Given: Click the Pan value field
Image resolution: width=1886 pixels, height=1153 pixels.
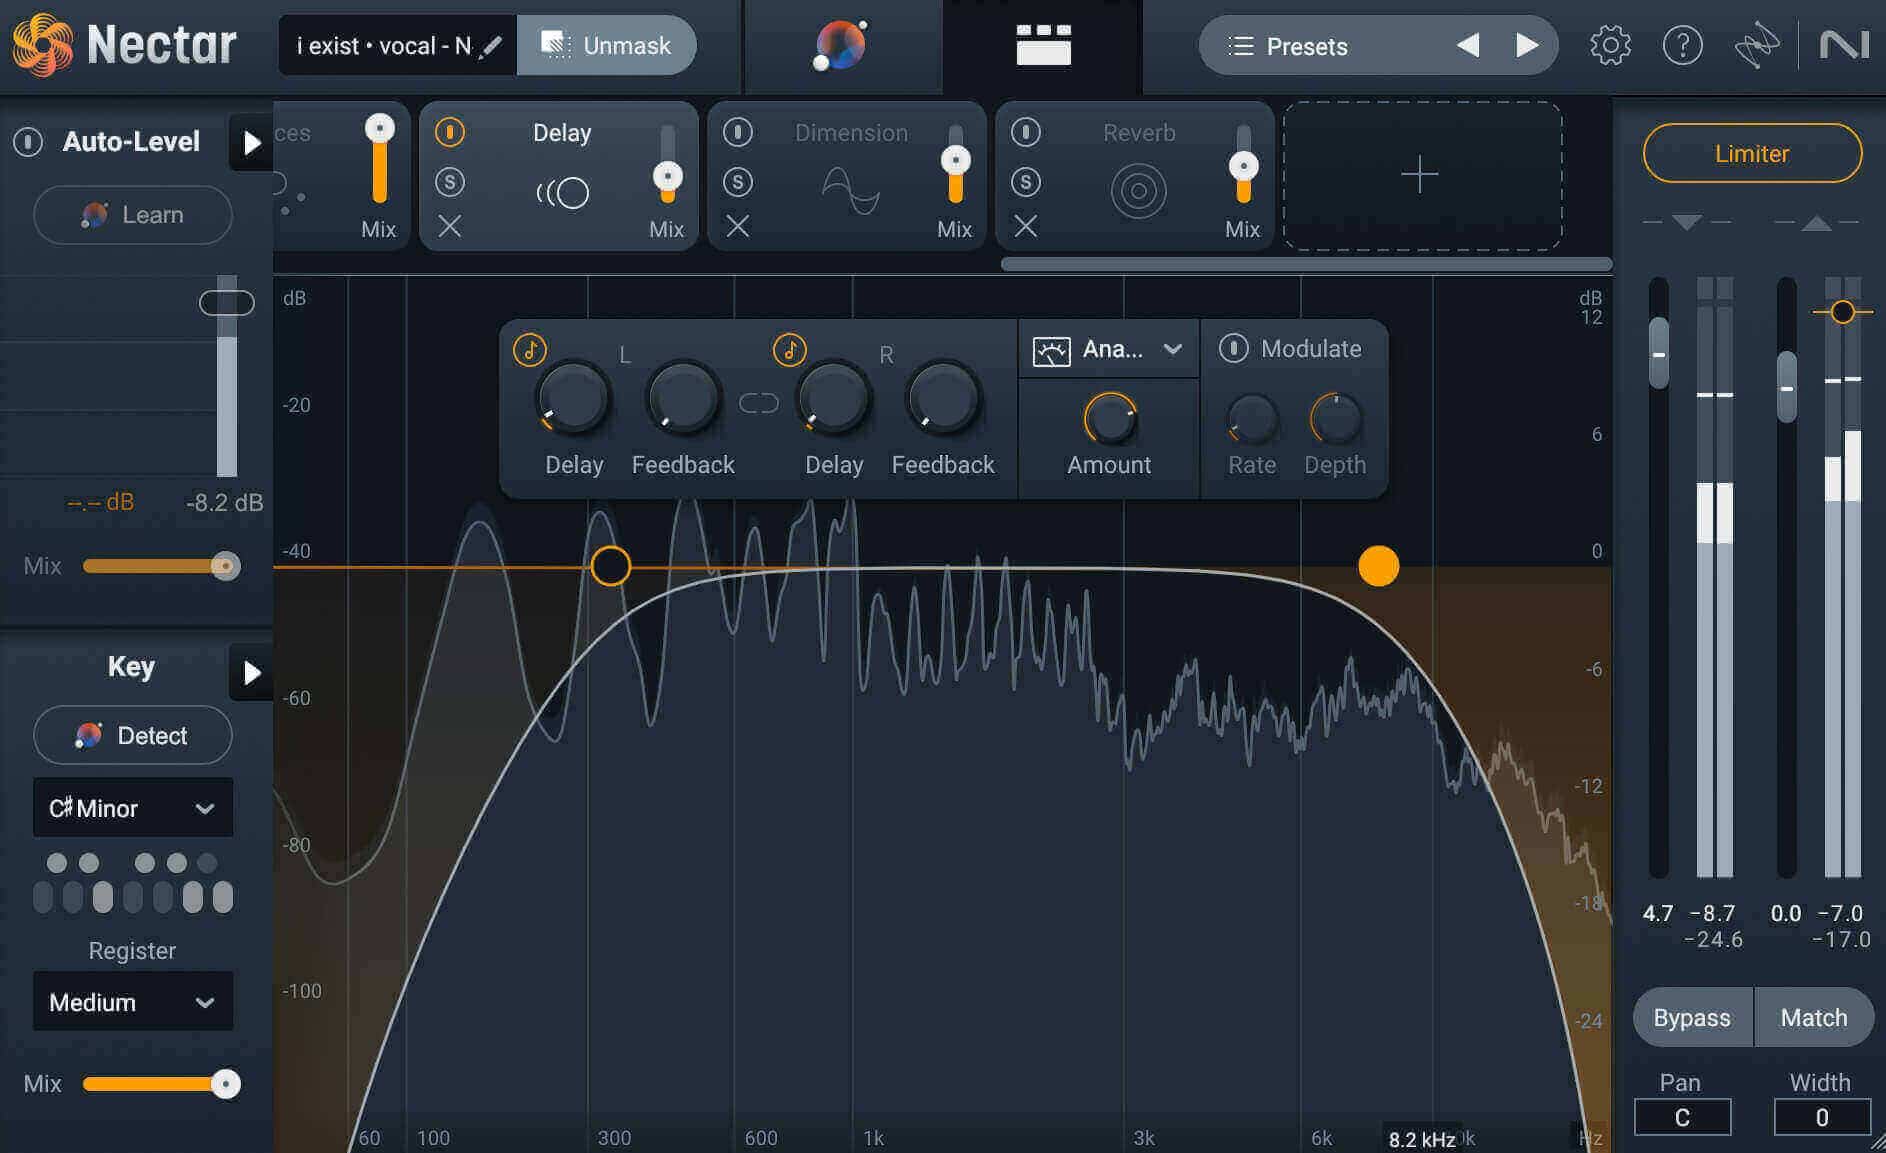Looking at the screenshot, I should point(1682,1117).
